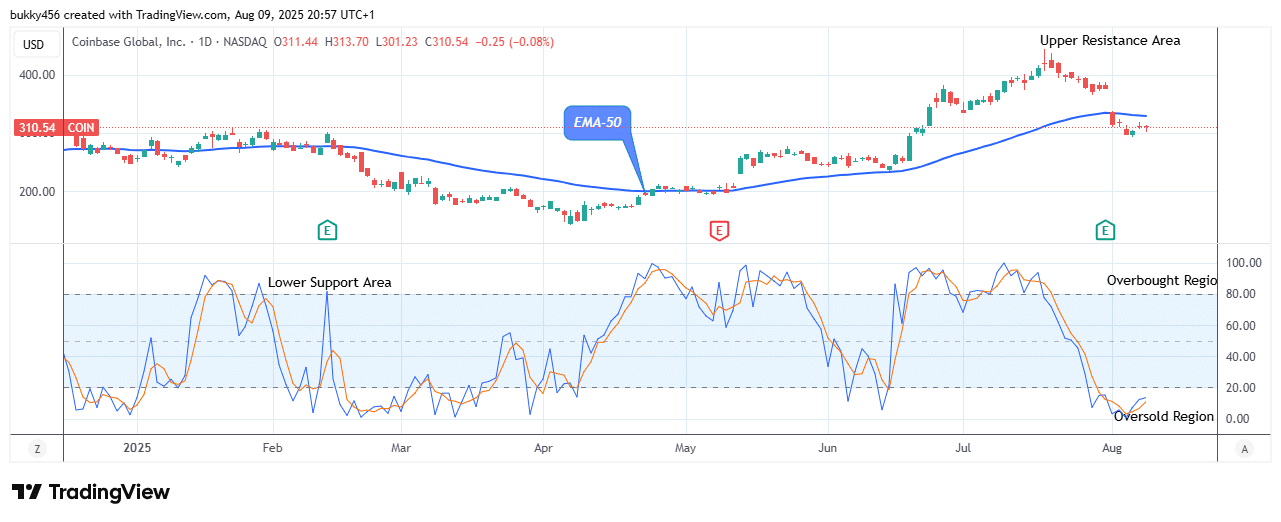Image resolution: width=1281 pixels, height=522 pixels.
Task: Click the Feb label on time axis
Action: pyautogui.click(x=271, y=448)
